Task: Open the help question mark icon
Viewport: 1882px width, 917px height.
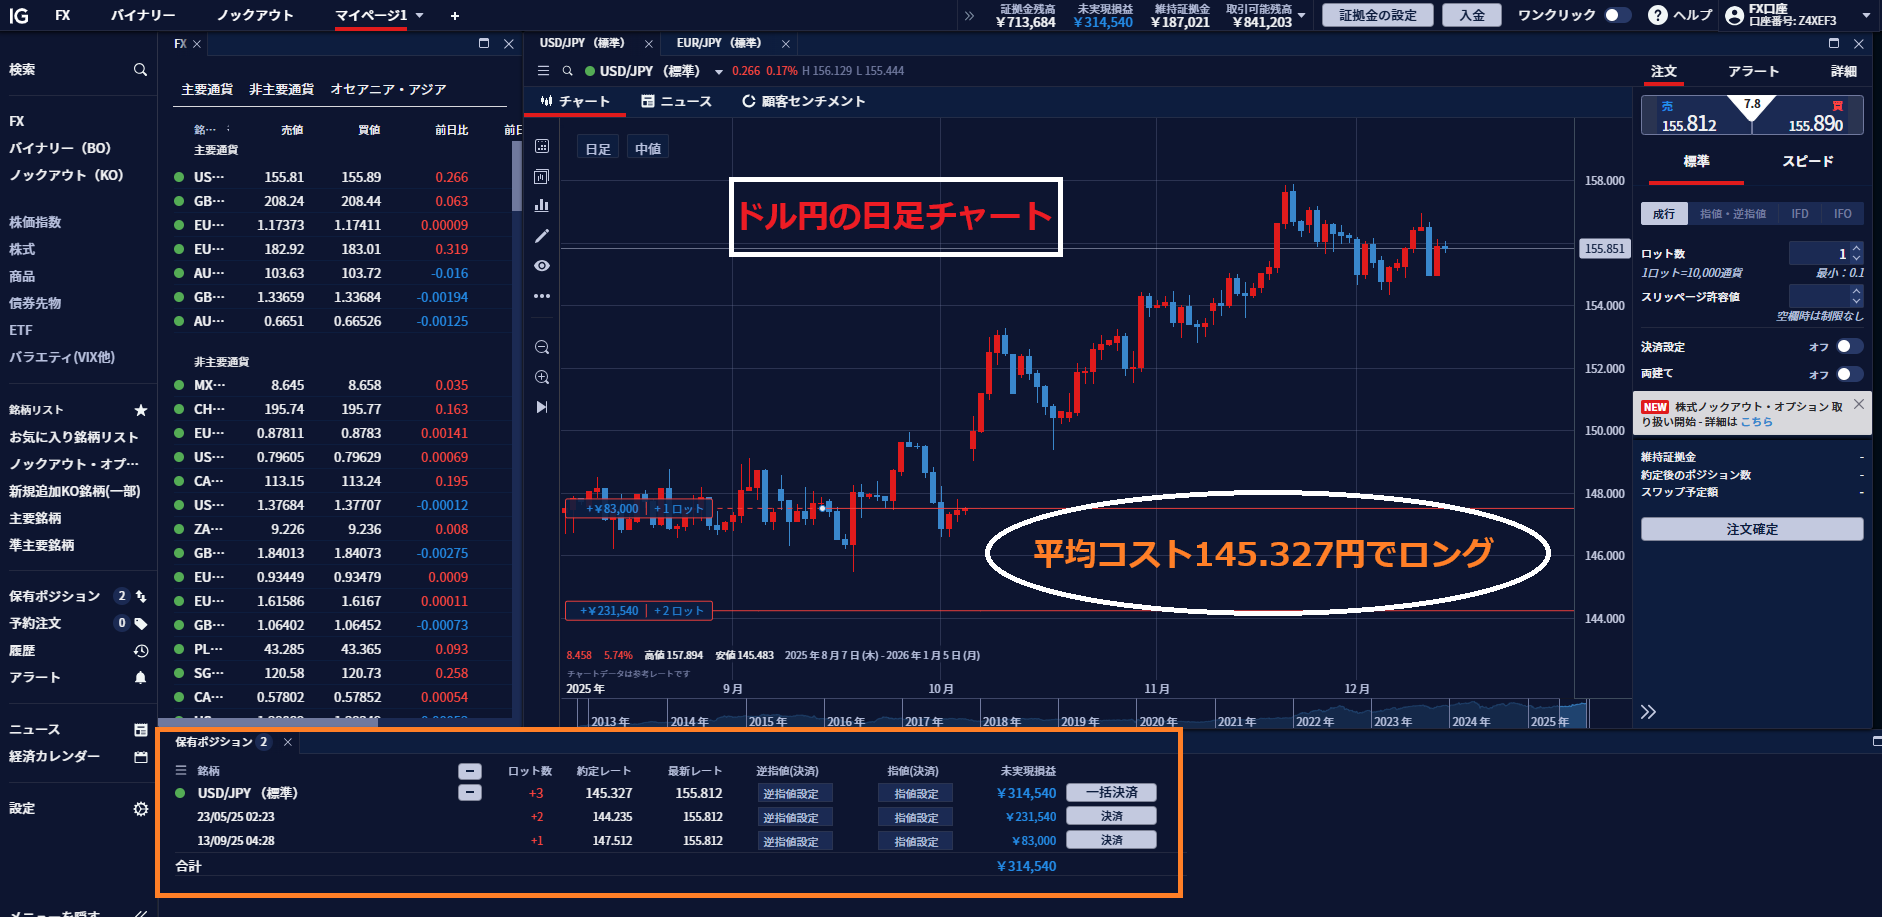Action: coord(1657,15)
